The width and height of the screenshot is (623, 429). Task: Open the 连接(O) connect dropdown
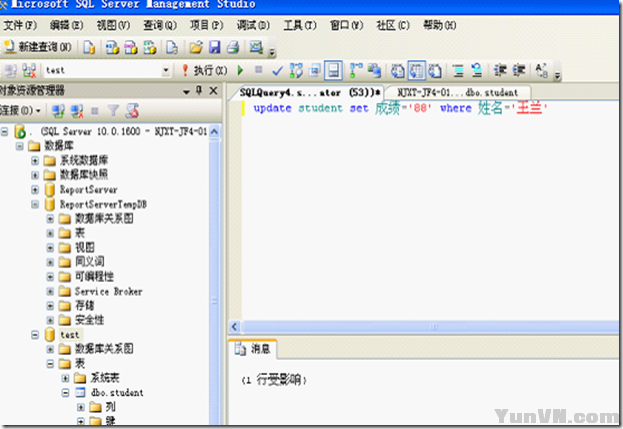(20, 110)
